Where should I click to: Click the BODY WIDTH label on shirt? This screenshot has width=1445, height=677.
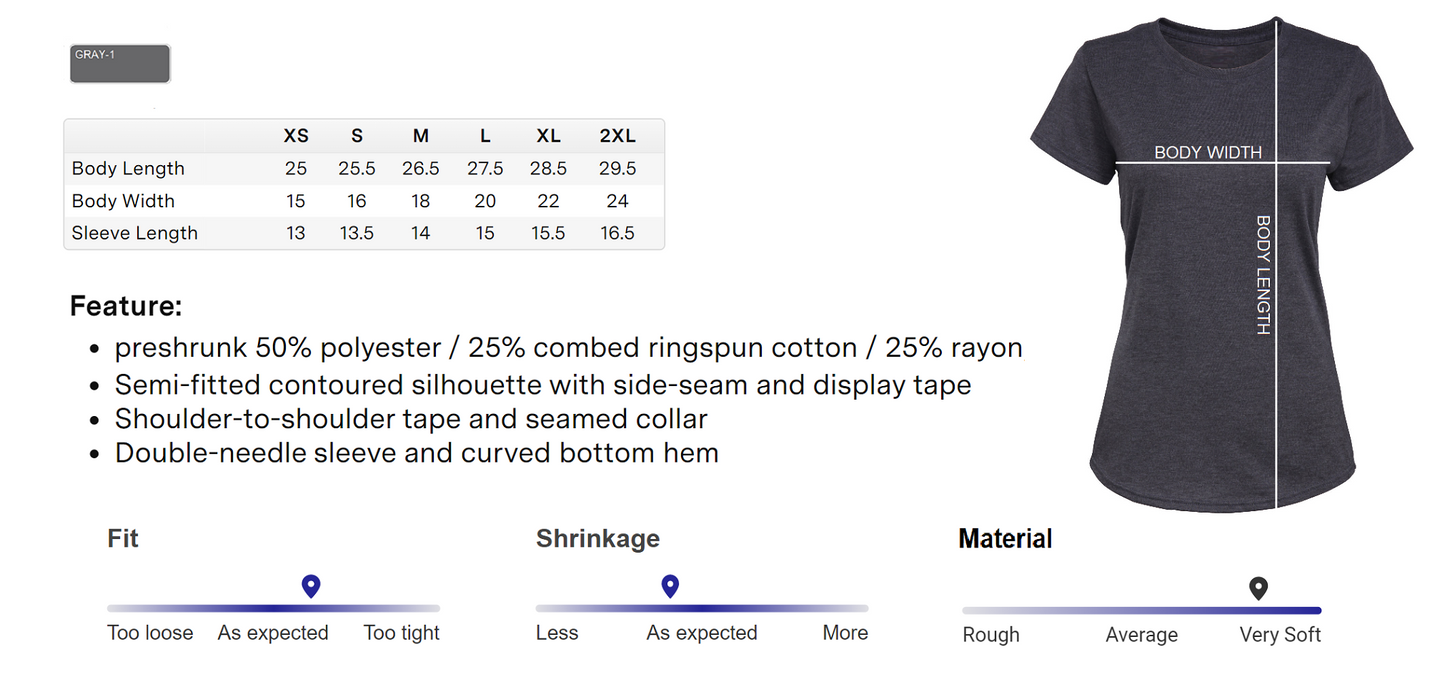click(x=1208, y=153)
